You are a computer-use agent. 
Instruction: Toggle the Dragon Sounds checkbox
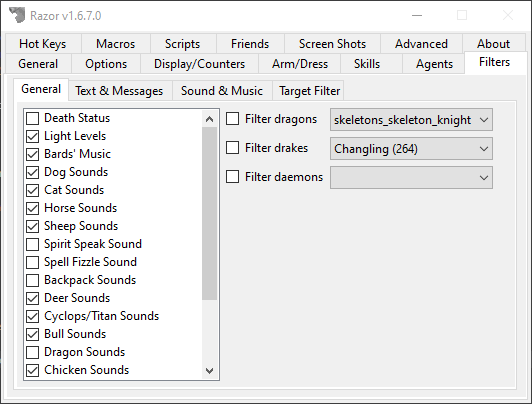[33, 352]
